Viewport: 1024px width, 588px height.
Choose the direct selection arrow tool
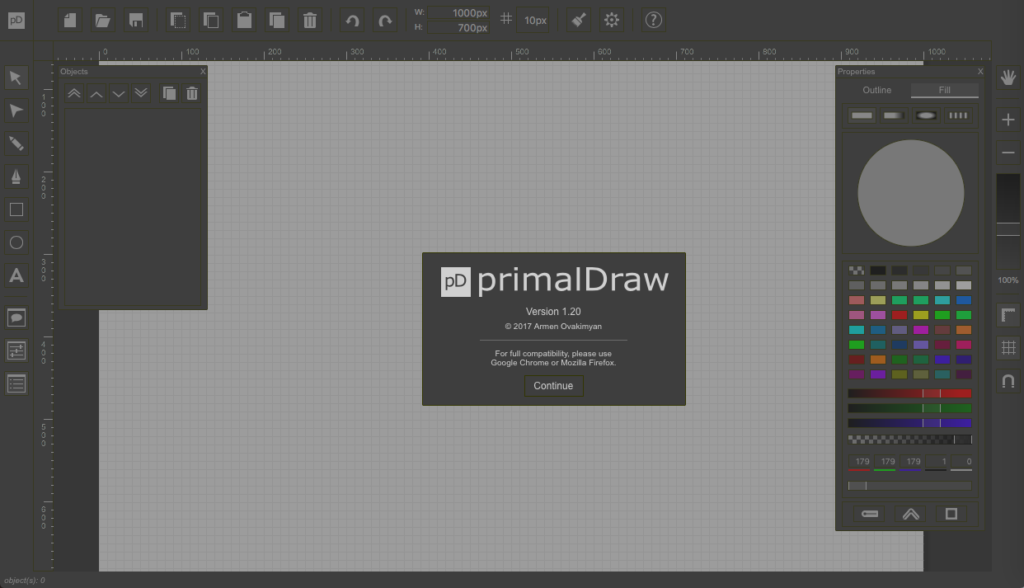pyautogui.click(x=16, y=110)
